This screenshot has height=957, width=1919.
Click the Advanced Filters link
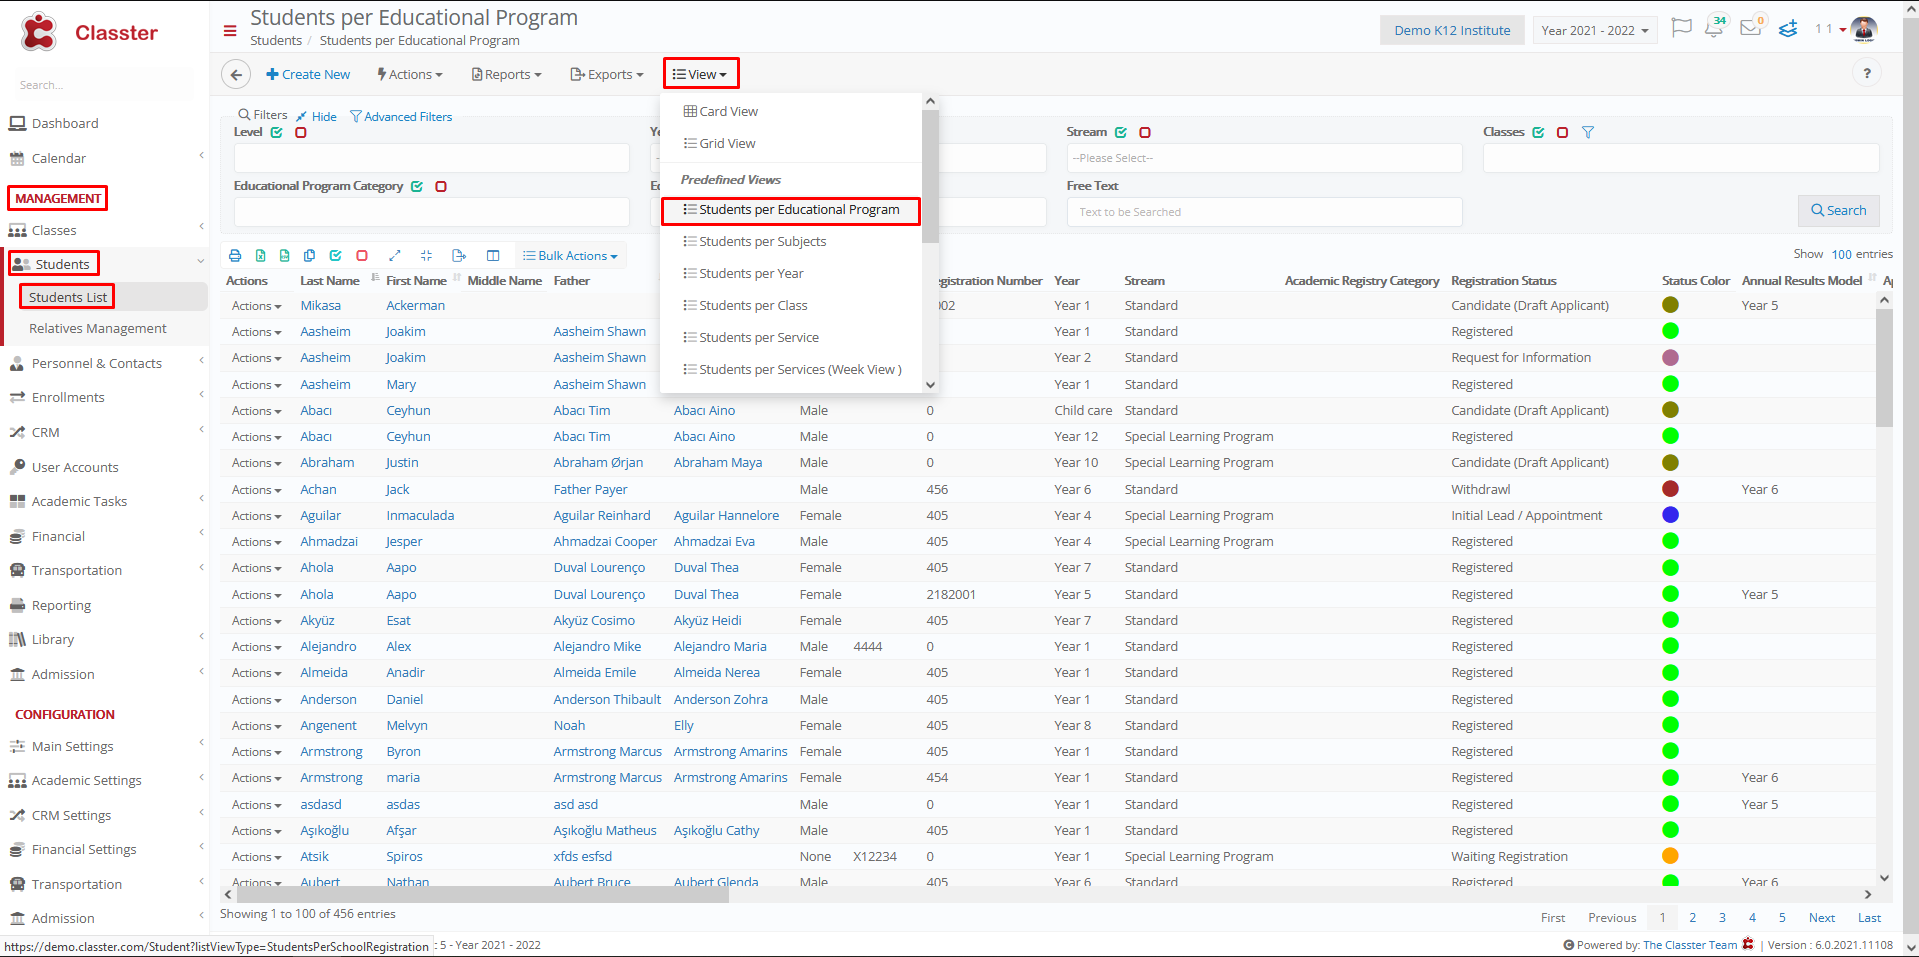pyautogui.click(x=401, y=117)
